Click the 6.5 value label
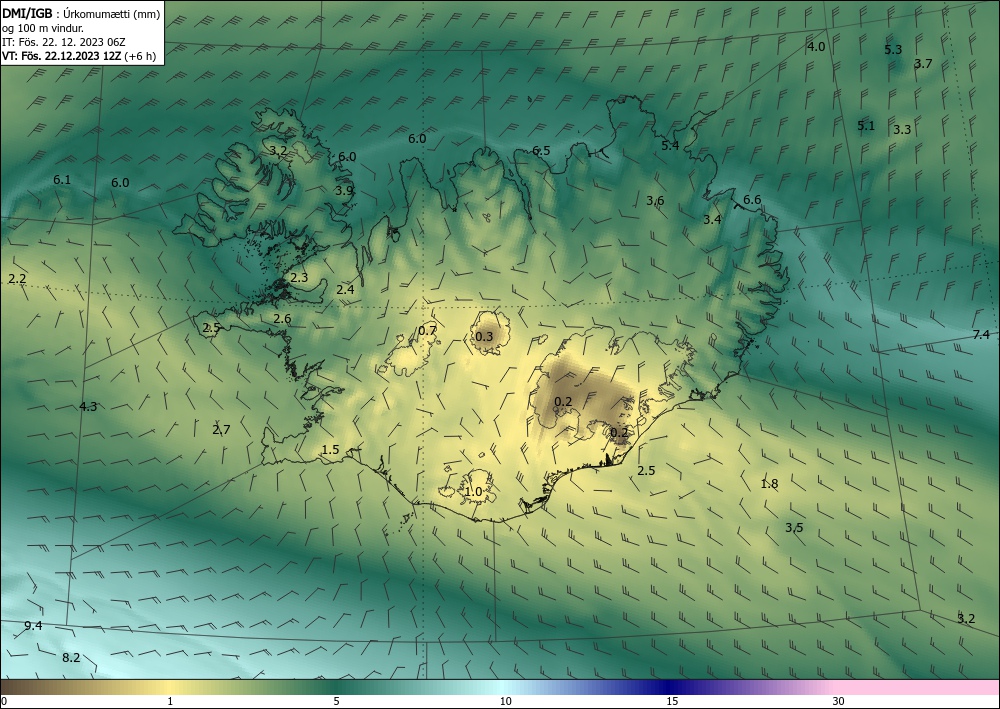The width and height of the screenshot is (1000, 709). (541, 150)
